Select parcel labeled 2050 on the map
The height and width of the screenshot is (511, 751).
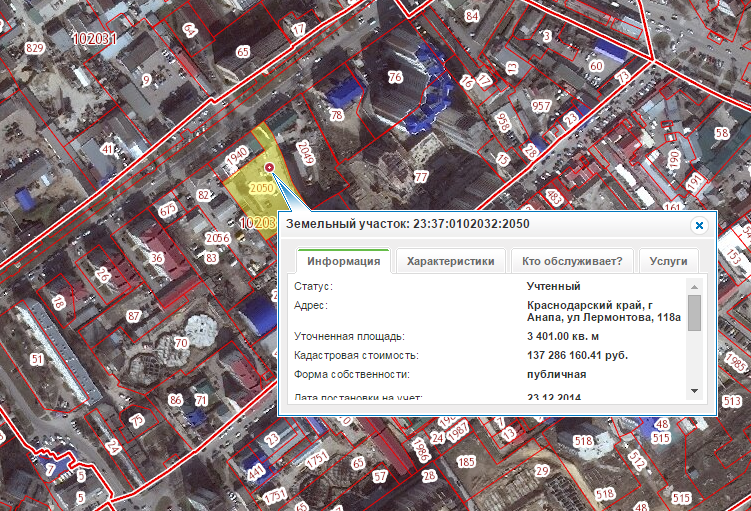click(x=260, y=187)
